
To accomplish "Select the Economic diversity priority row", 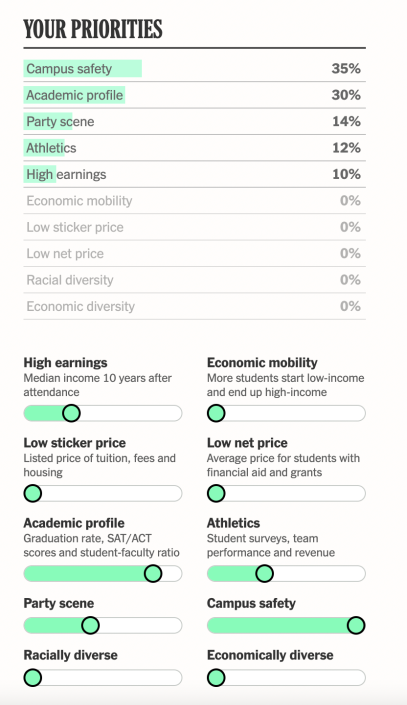I will [x=194, y=306].
